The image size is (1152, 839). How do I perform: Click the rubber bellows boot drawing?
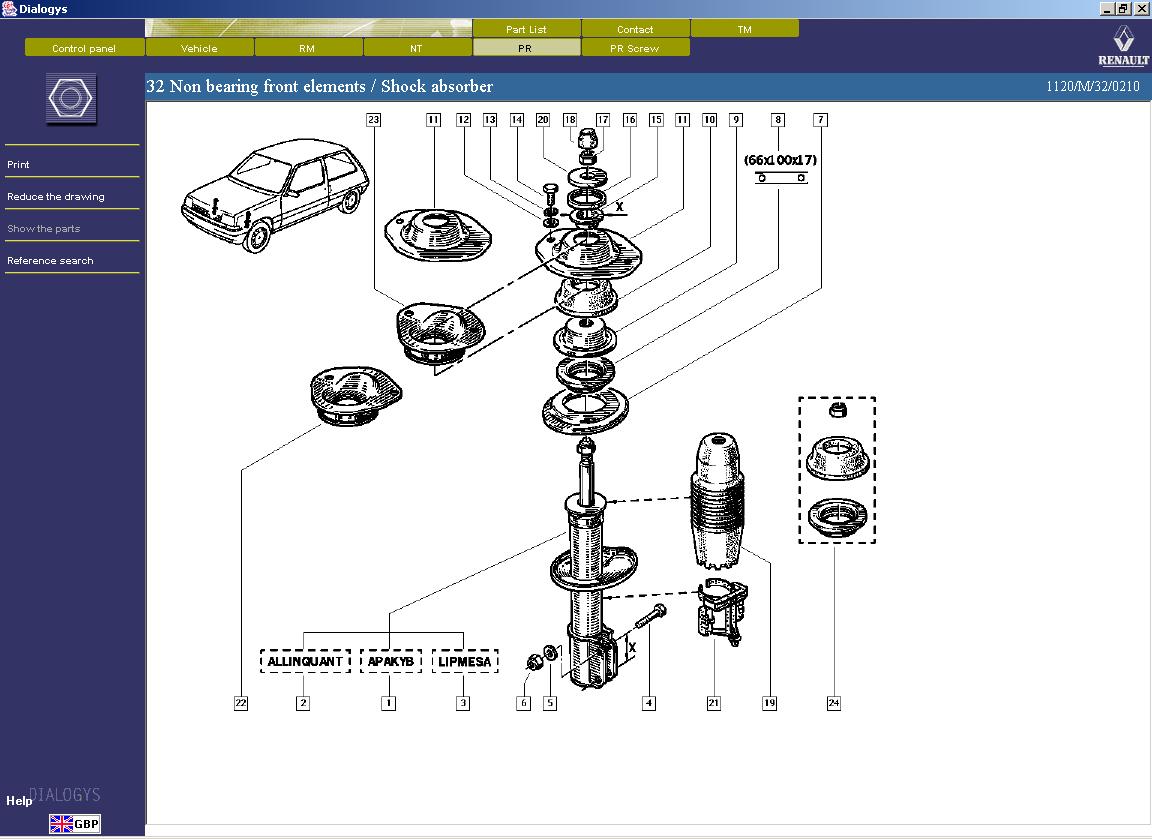click(x=718, y=501)
